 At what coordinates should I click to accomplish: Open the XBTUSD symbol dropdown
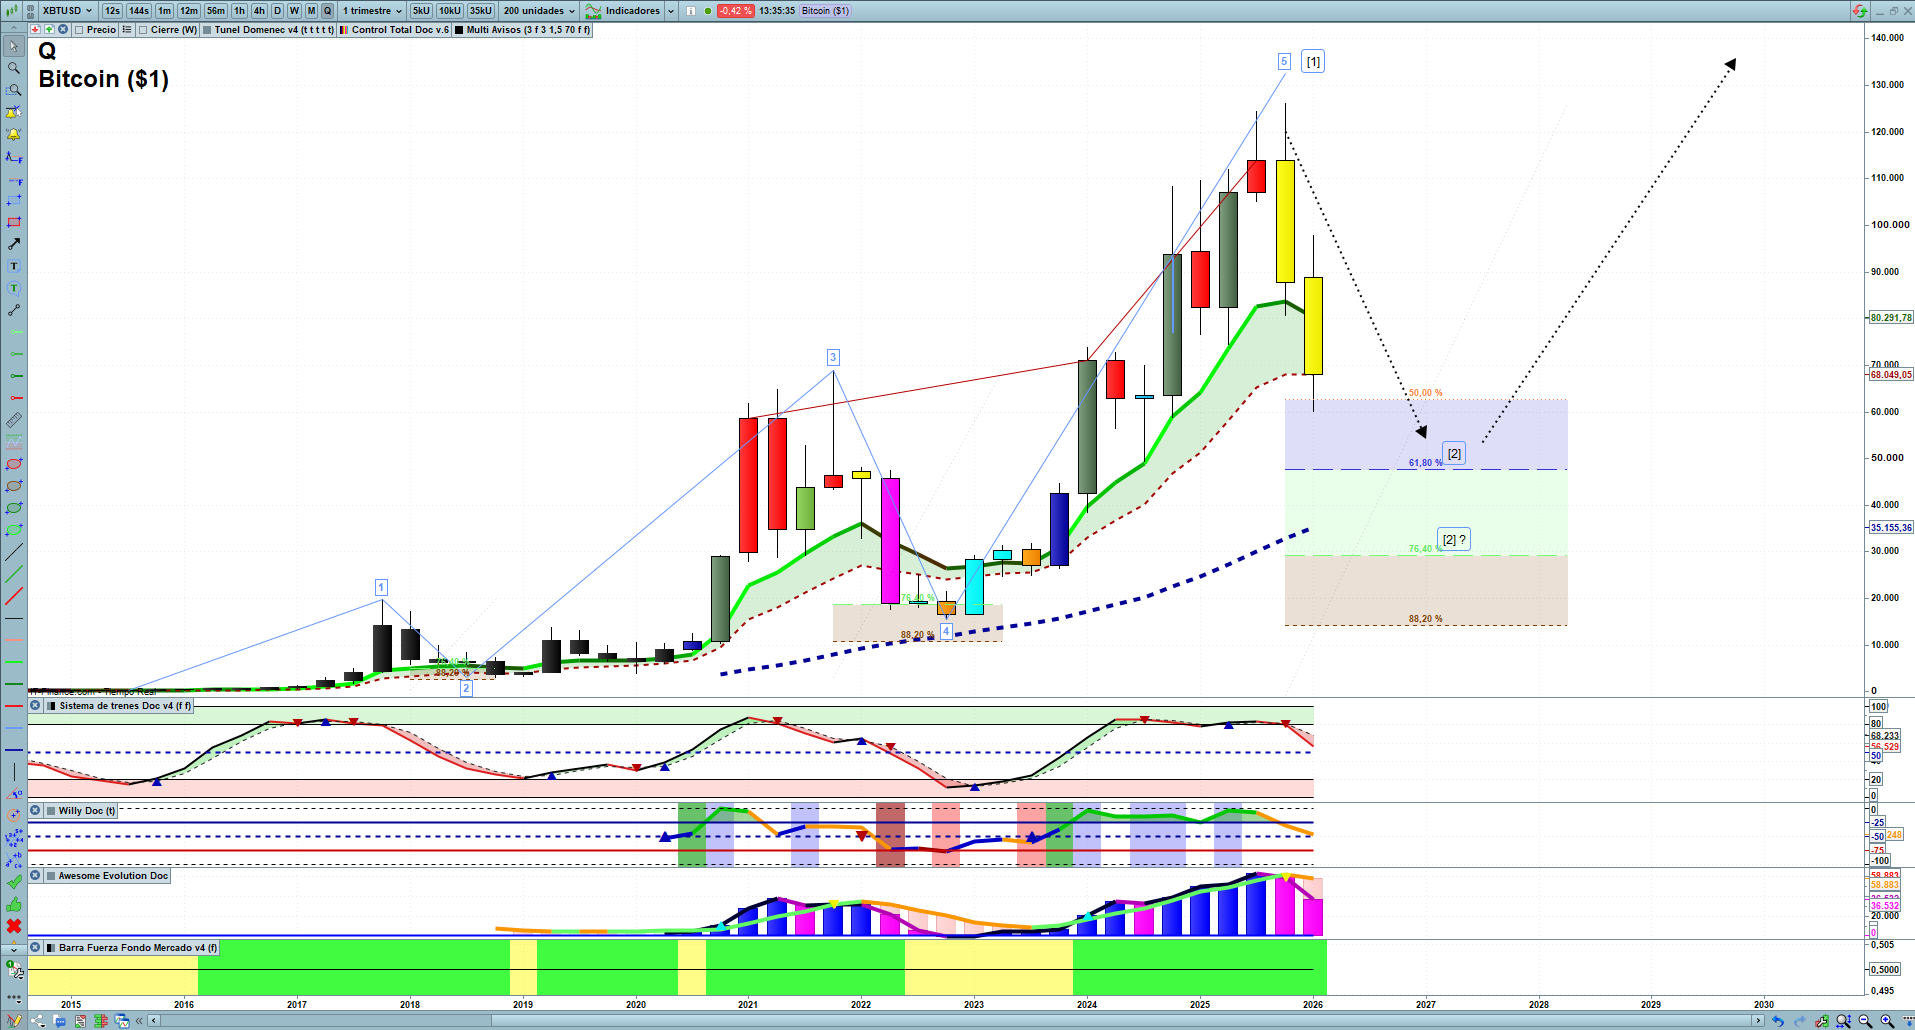pyautogui.click(x=68, y=11)
